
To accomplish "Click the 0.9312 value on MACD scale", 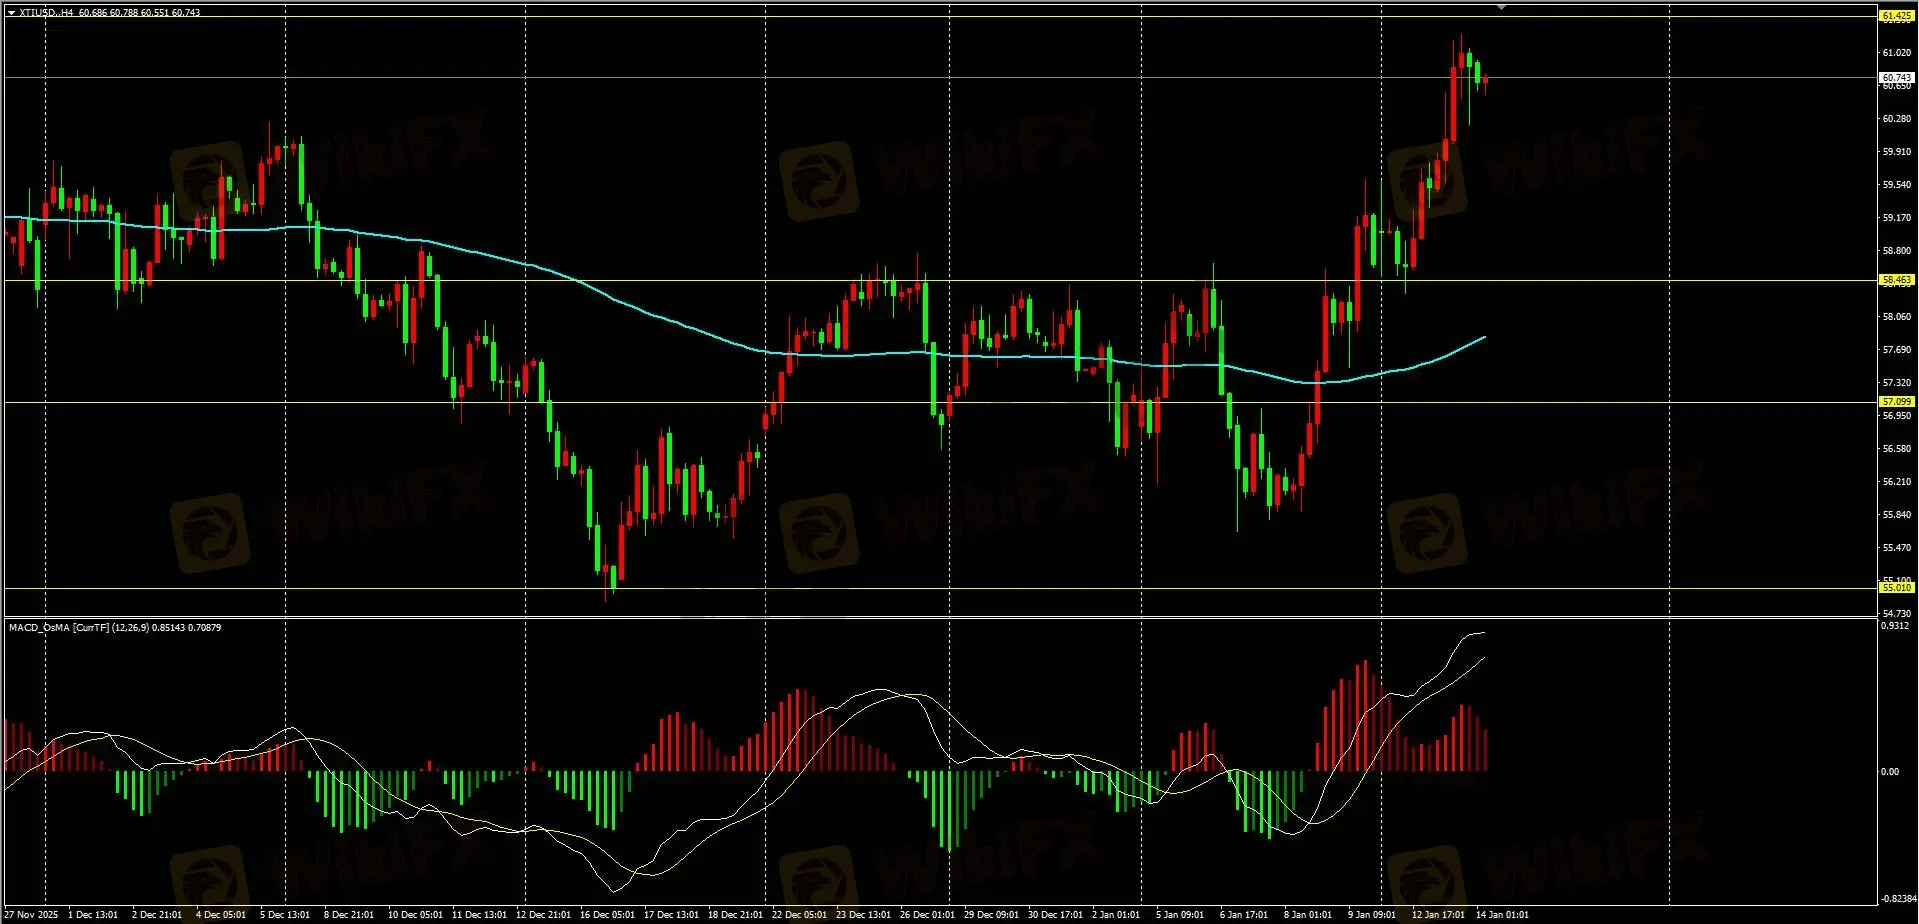I will coord(1895,626).
